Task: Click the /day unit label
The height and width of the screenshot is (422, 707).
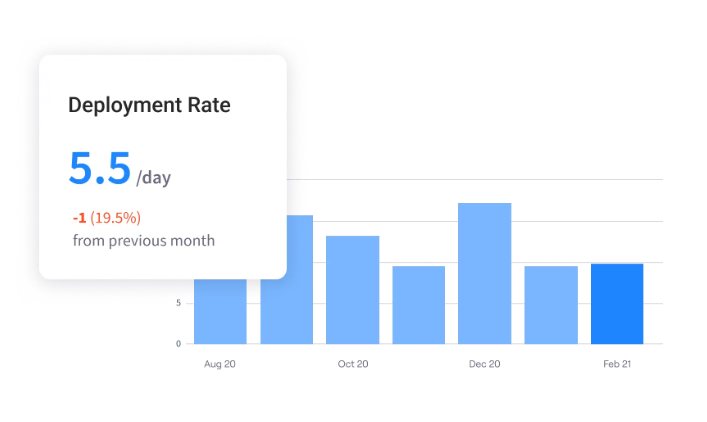Action: 154,178
